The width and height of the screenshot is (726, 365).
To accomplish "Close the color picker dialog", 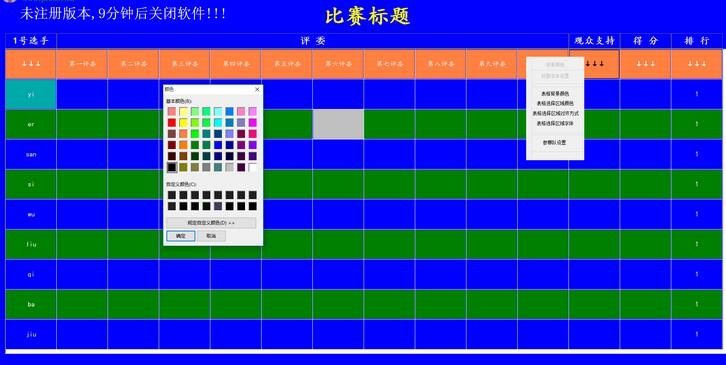I will (x=257, y=89).
